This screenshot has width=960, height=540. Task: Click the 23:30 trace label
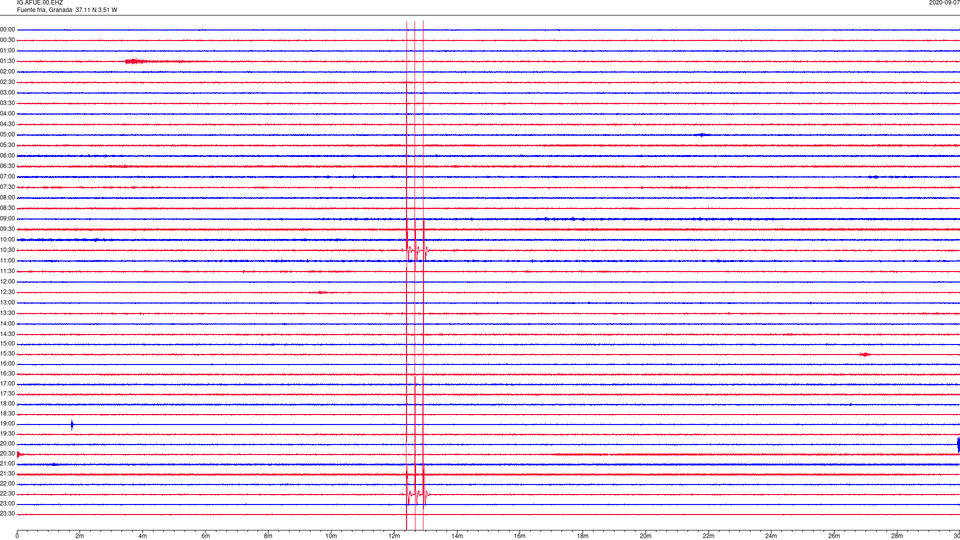coord(7,514)
